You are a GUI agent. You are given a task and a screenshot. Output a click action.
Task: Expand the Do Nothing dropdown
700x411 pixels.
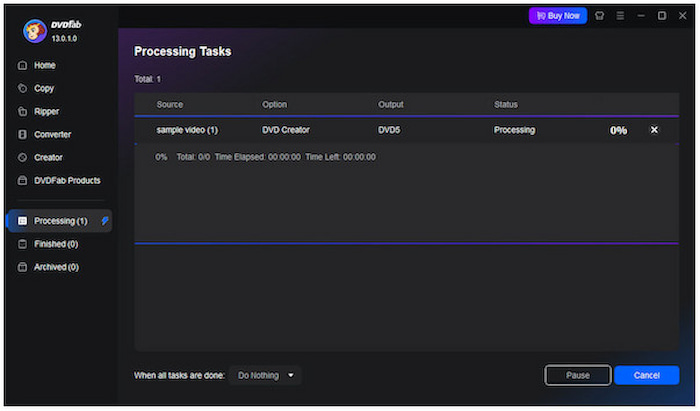265,375
